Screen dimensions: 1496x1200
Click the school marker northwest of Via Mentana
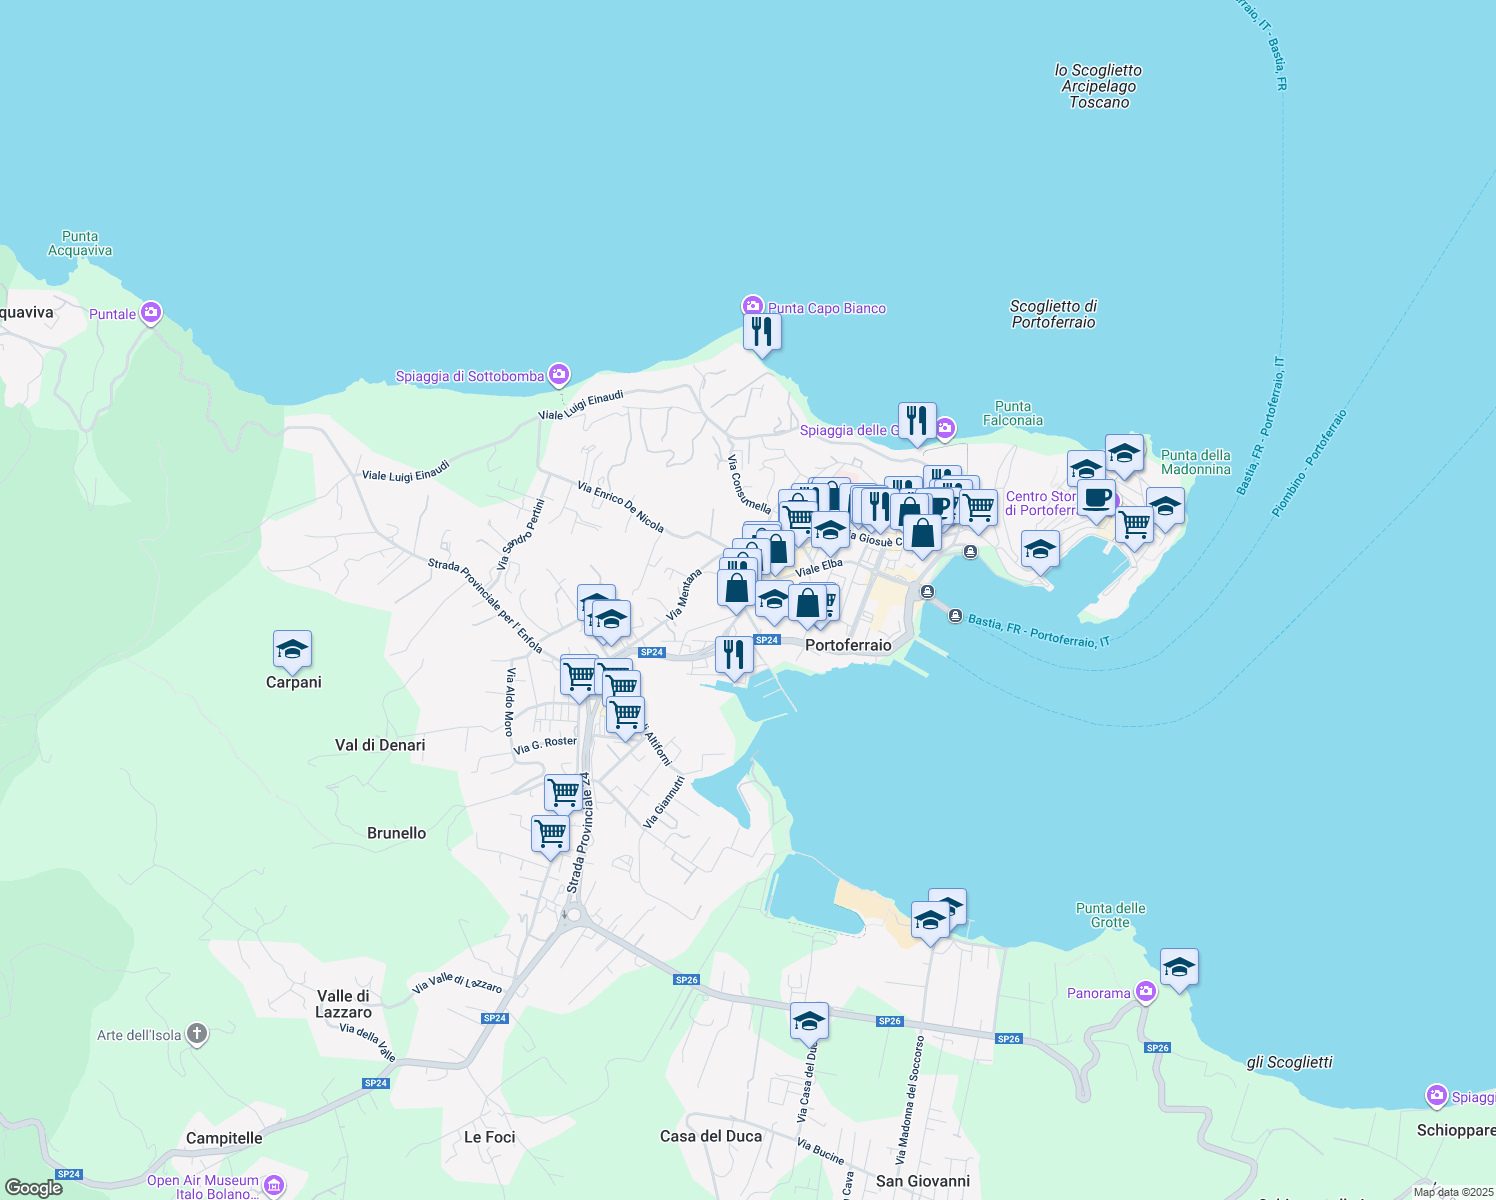coord(610,621)
